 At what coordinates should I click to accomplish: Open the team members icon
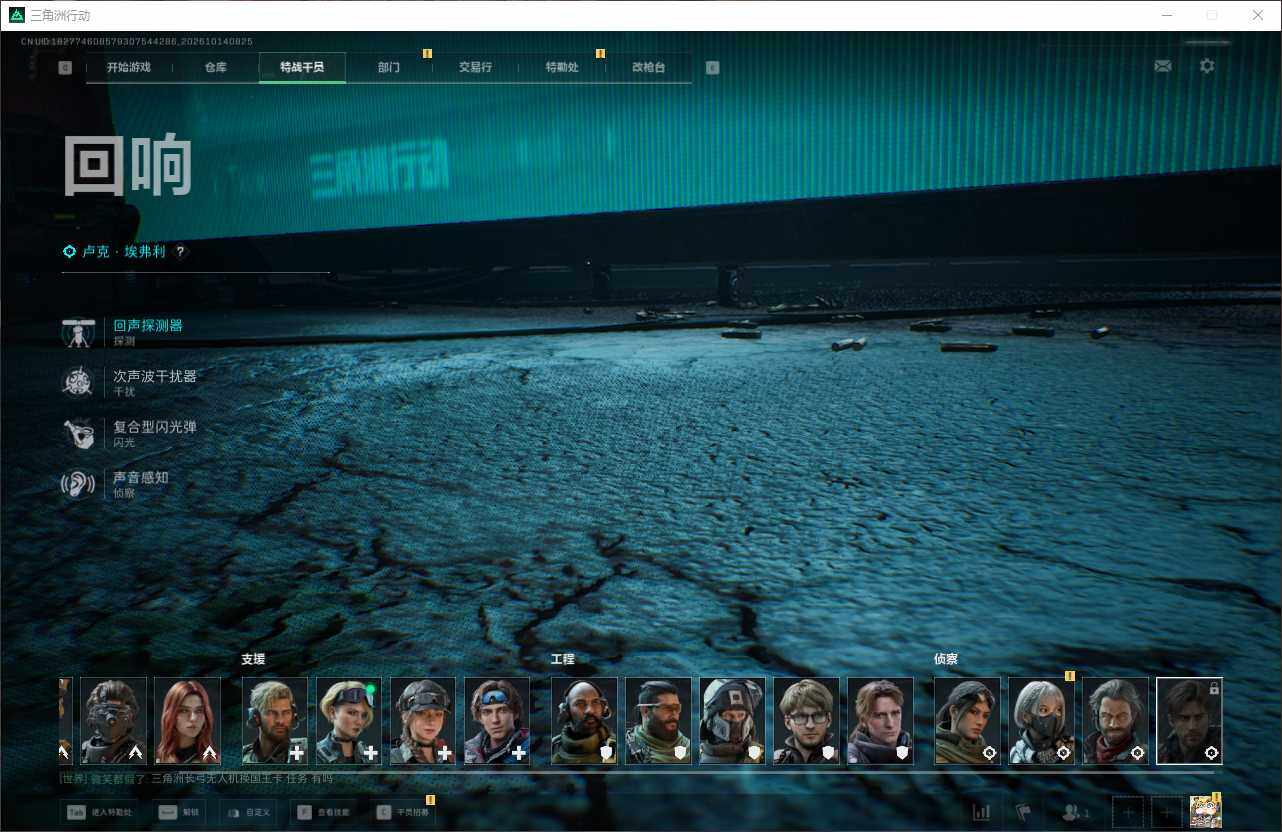pyautogui.click(x=1076, y=812)
